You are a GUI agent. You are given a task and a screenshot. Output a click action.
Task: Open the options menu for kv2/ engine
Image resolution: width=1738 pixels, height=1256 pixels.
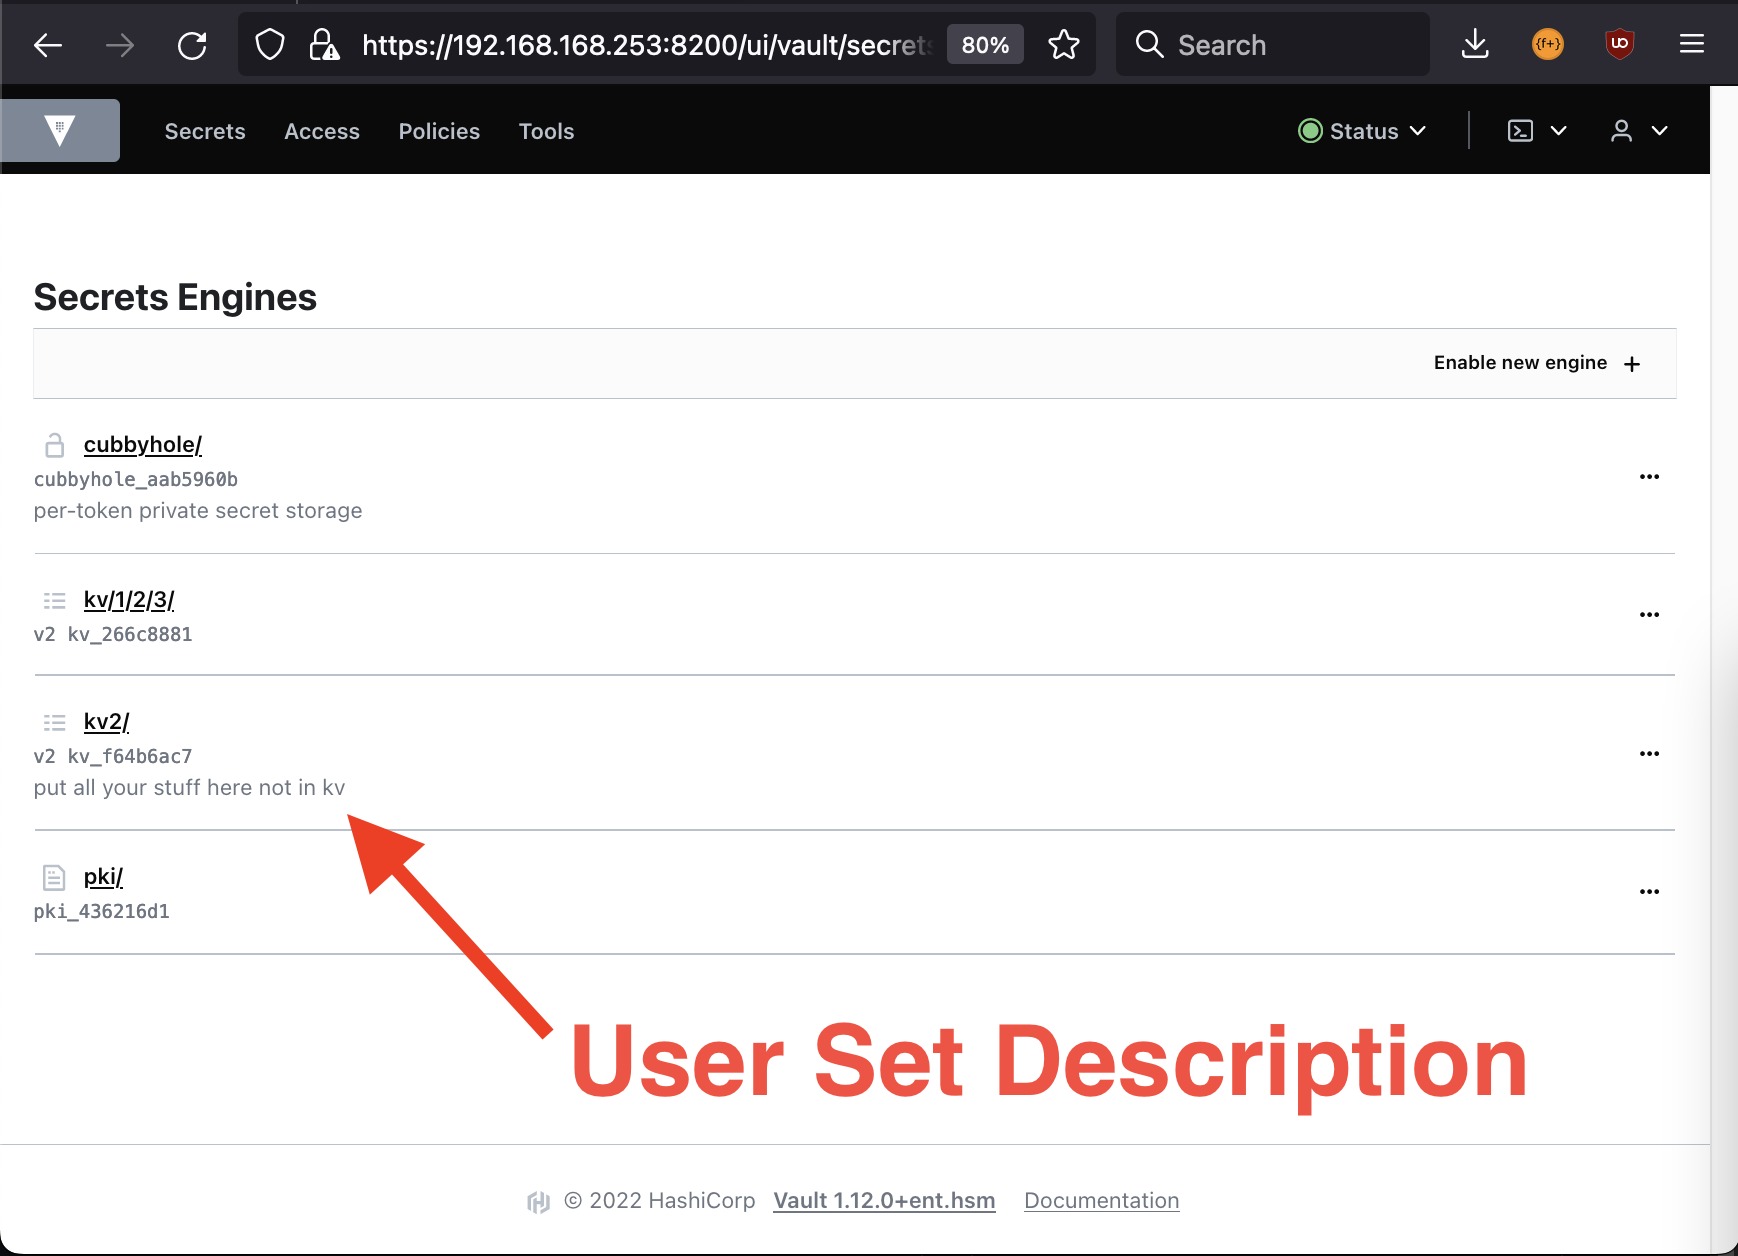(x=1649, y=753)
